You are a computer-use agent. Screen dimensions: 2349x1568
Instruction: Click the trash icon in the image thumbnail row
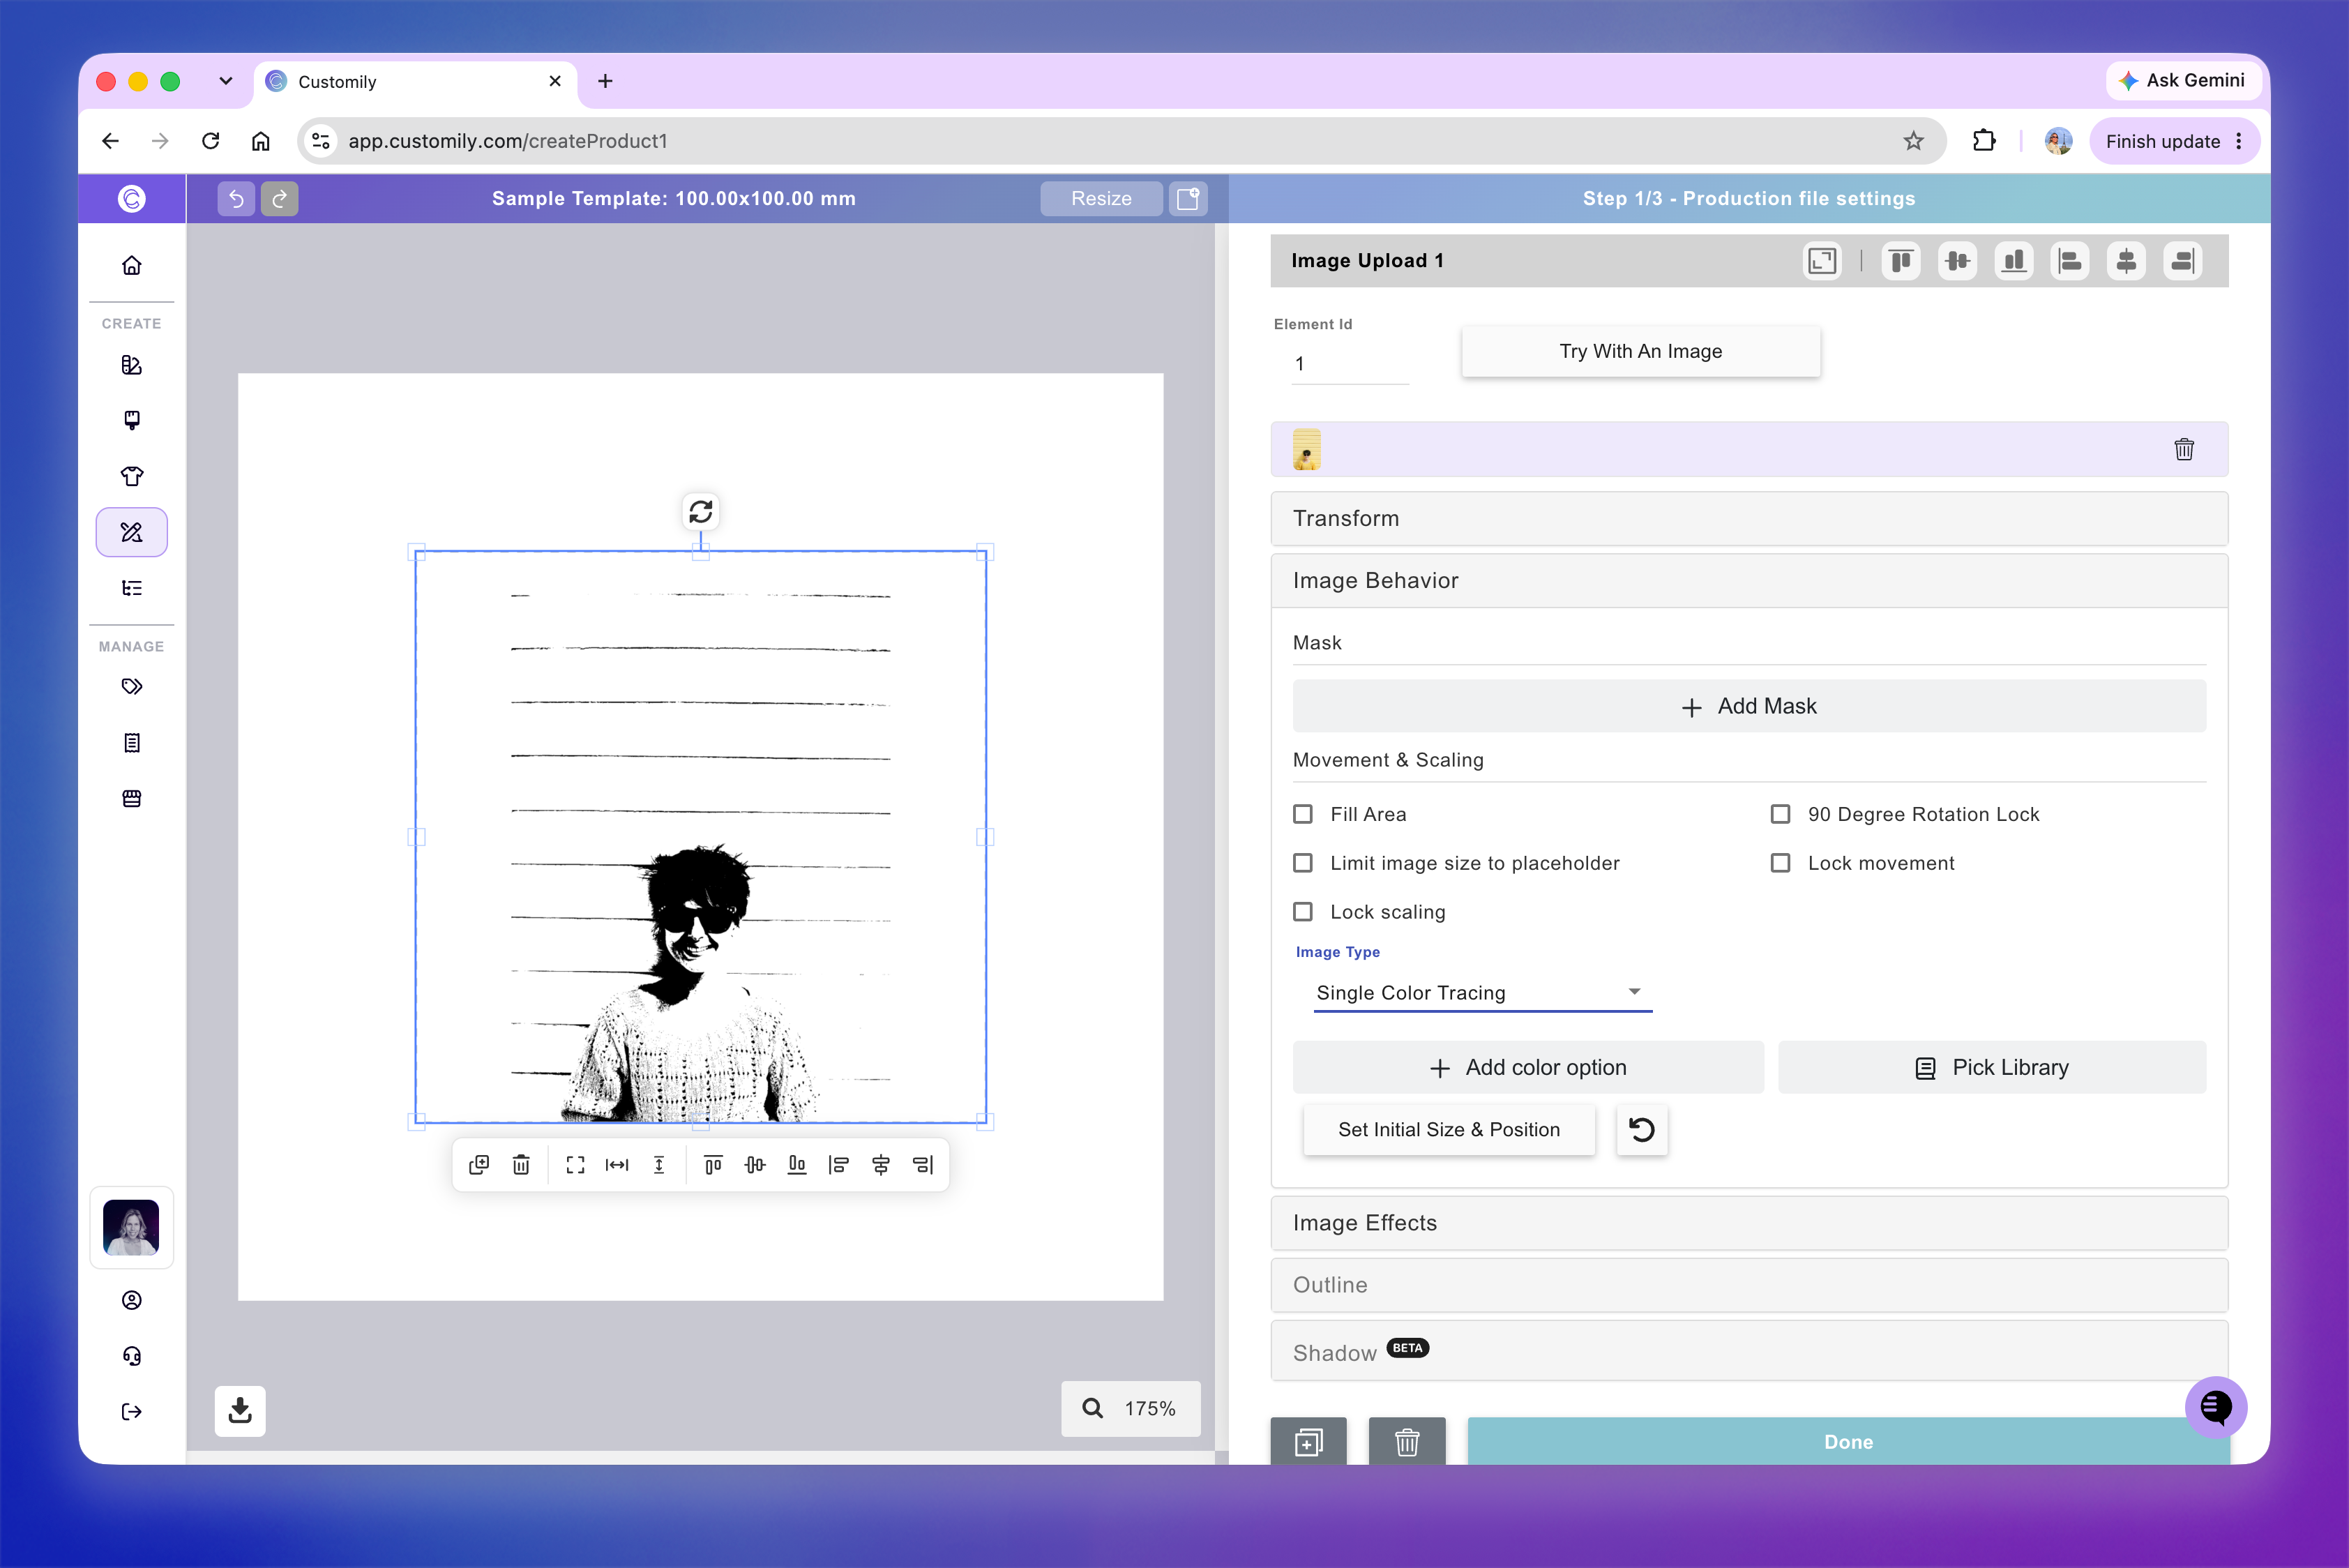[2184, 449]
